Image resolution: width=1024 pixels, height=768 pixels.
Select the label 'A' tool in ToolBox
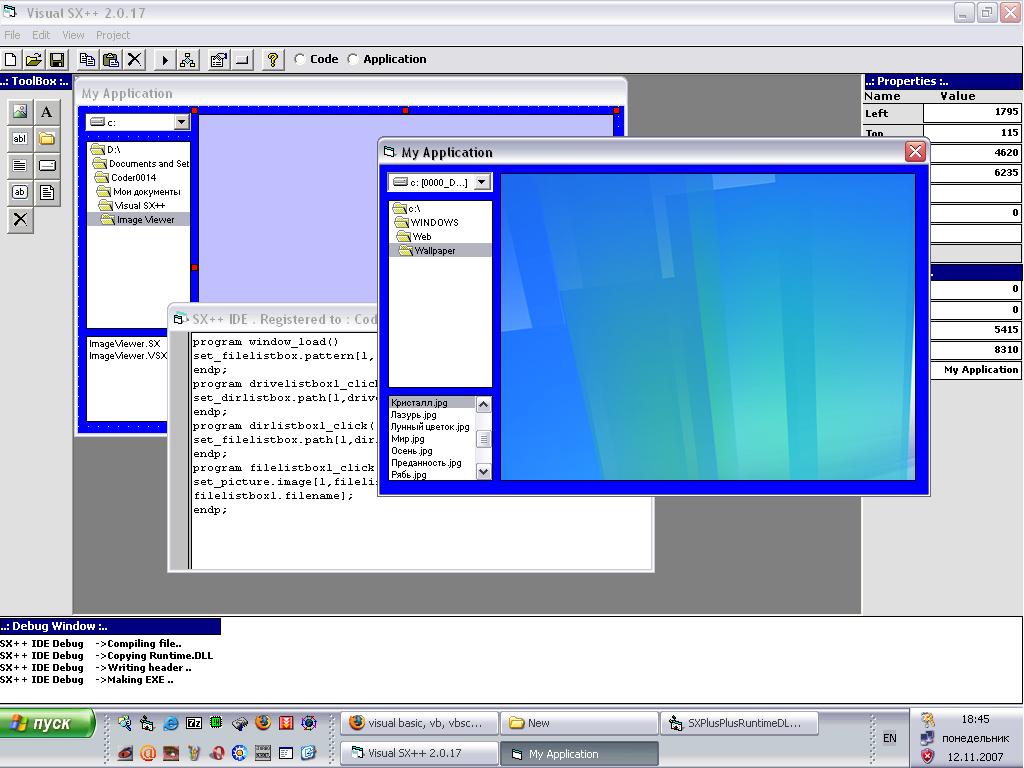(47, 112)
